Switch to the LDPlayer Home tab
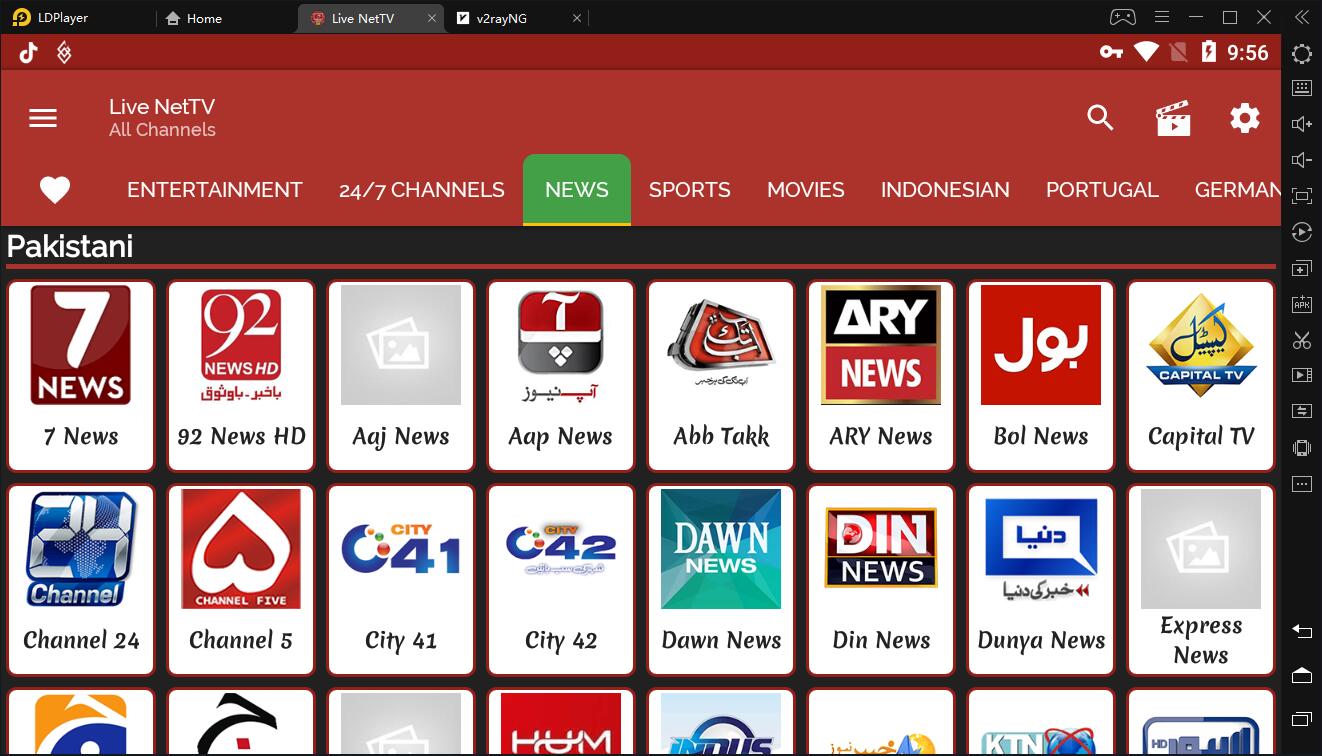 click(194, 18)
